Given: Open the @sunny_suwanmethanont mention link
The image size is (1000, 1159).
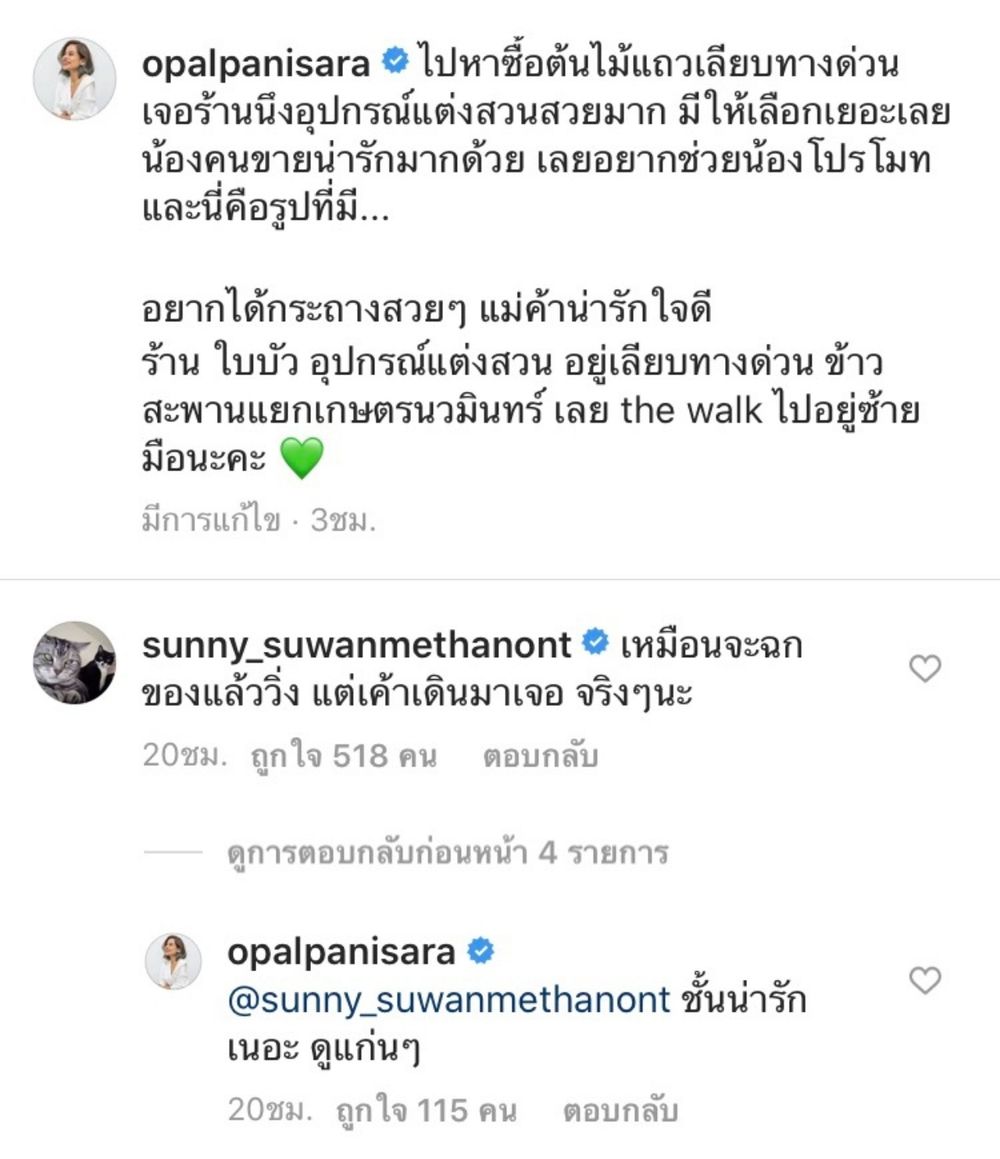Looking at the screenshot, I should pyautogui.click(x=449, y=1001).
